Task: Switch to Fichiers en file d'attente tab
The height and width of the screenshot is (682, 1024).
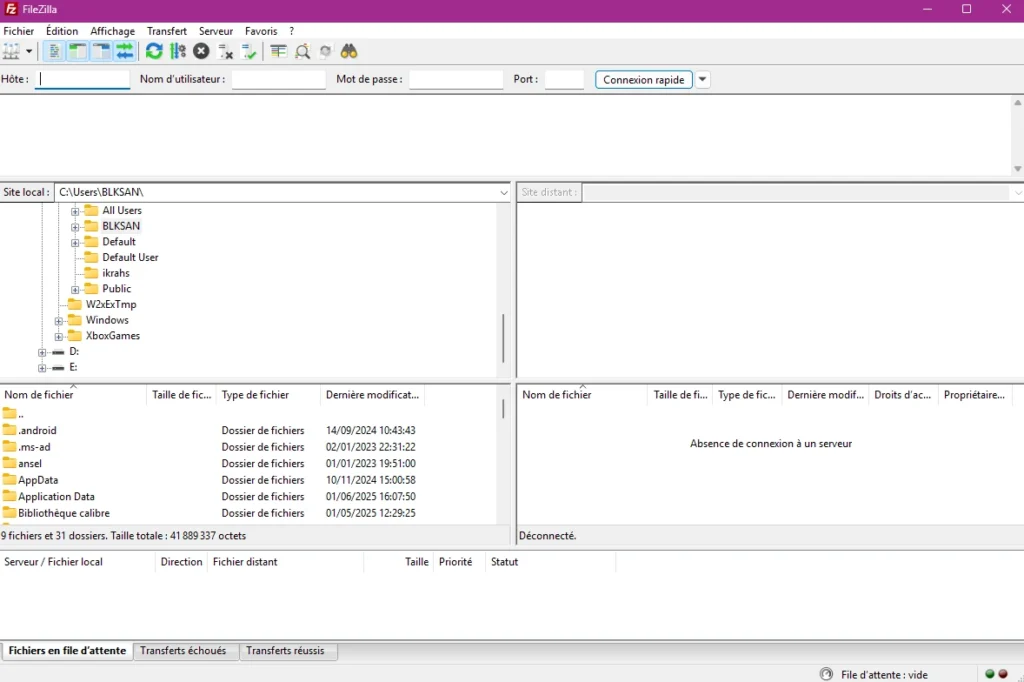Action: [x=67, y=651]
